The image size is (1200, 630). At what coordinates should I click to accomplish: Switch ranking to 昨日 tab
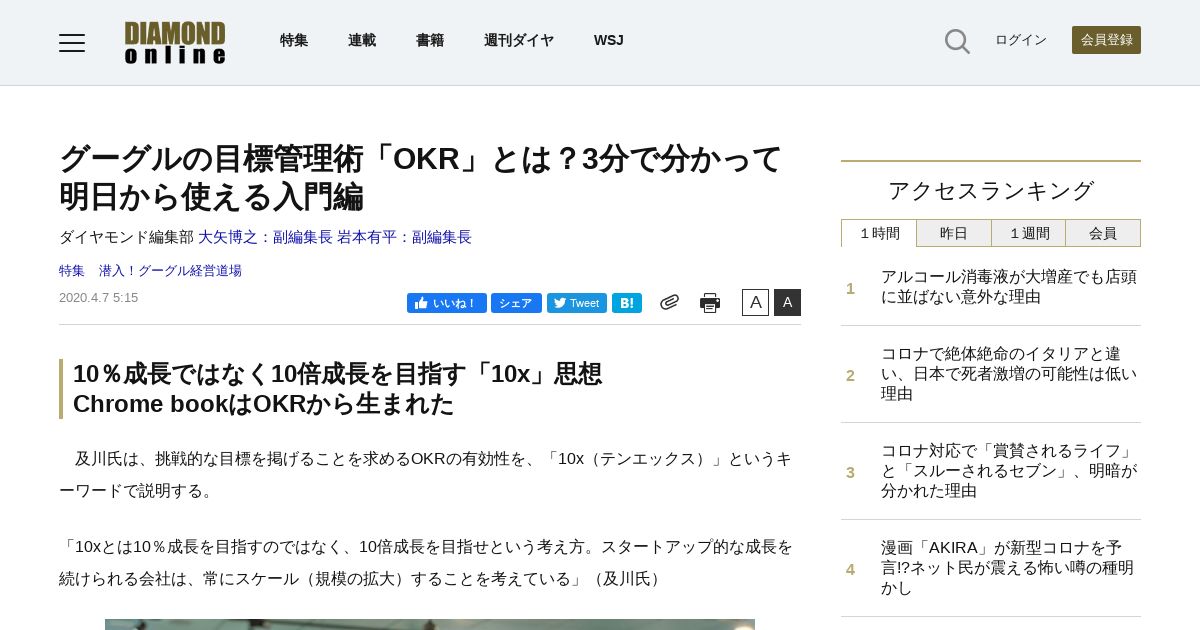954,233
